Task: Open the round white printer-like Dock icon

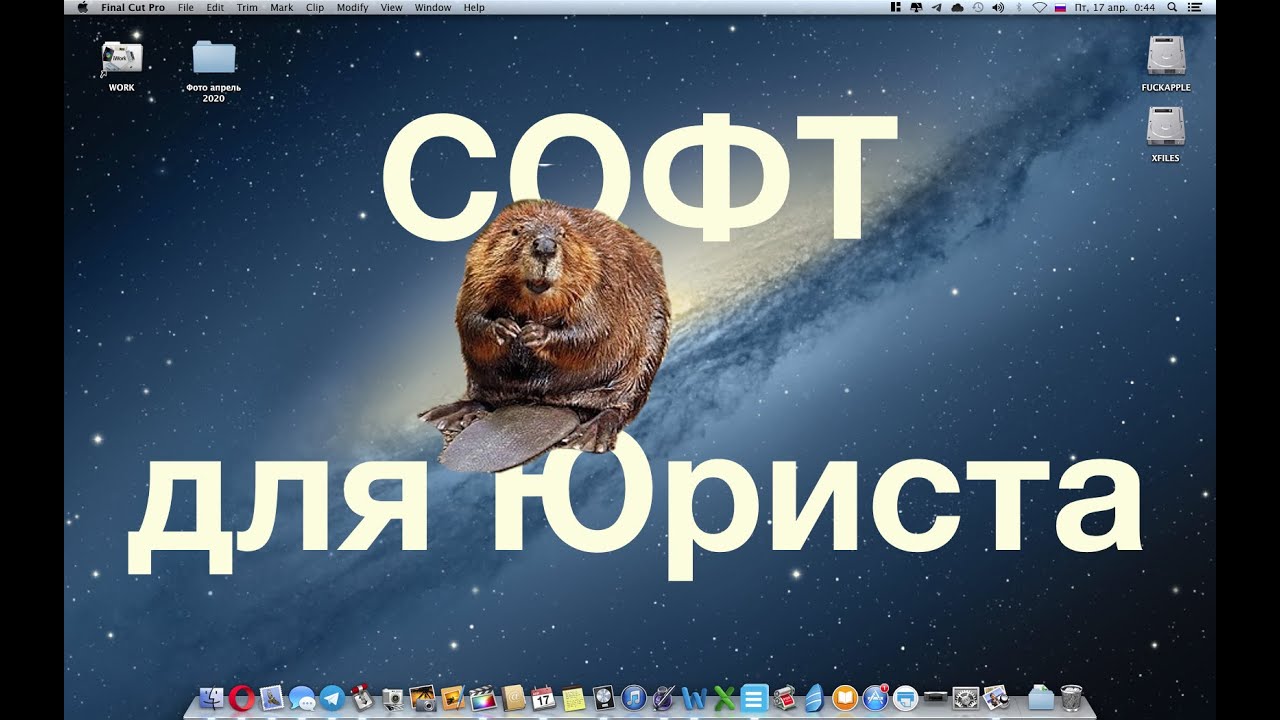Action: pos(906,698)
